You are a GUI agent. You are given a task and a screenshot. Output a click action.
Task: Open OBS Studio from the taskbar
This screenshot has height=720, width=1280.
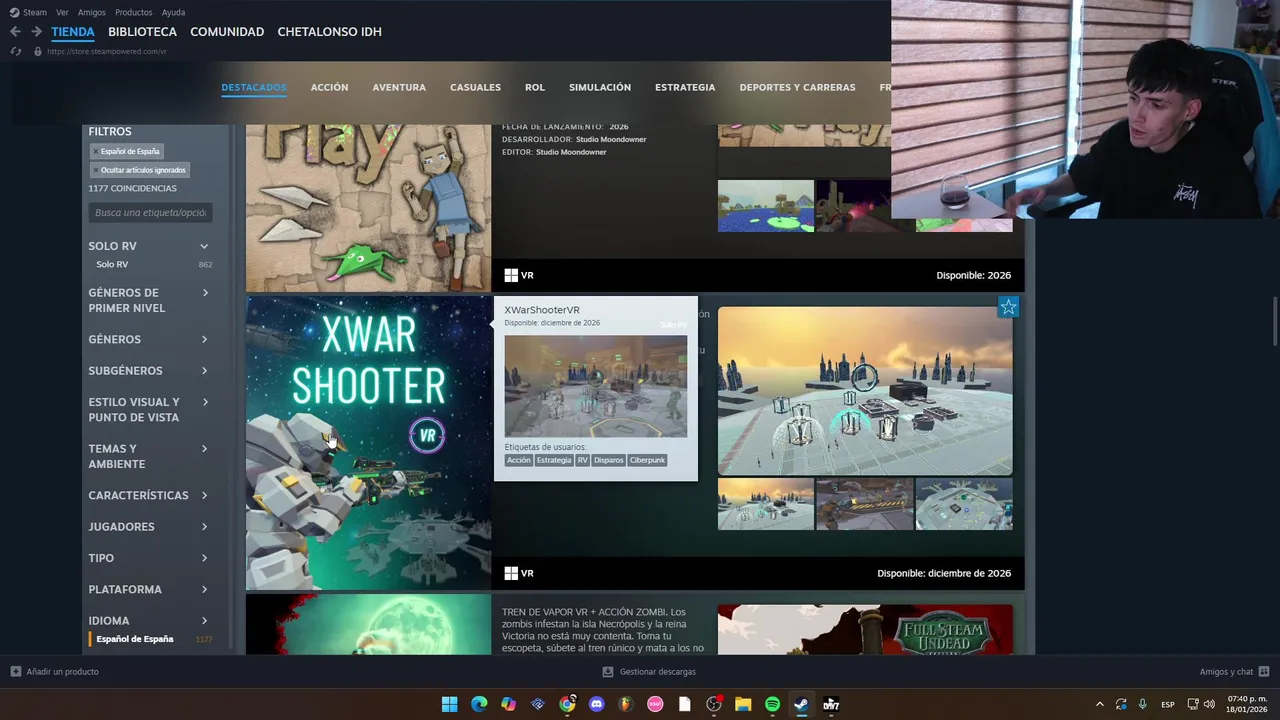[713, 704]
